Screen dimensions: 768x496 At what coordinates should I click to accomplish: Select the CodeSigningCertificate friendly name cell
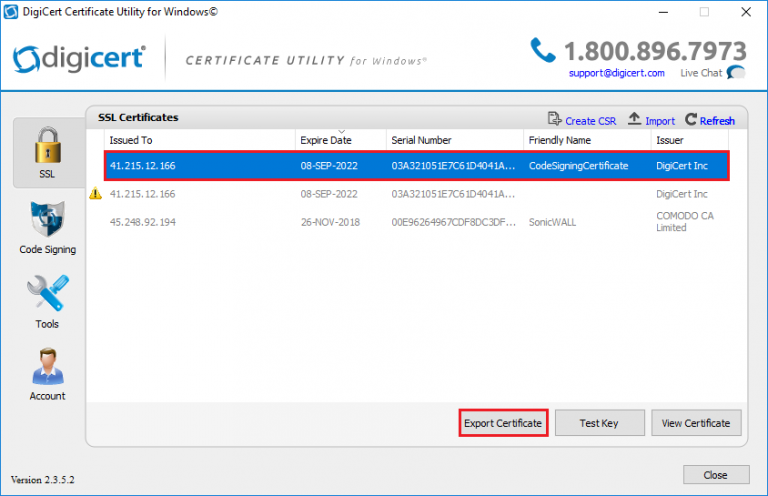click(578, 165)
